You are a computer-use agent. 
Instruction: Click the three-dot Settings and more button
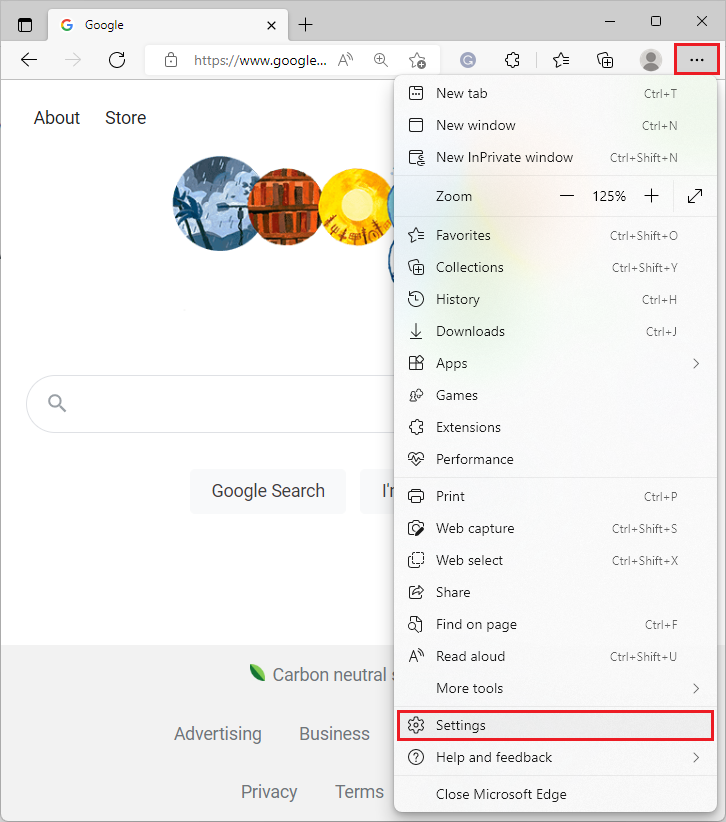click(697, 60)
